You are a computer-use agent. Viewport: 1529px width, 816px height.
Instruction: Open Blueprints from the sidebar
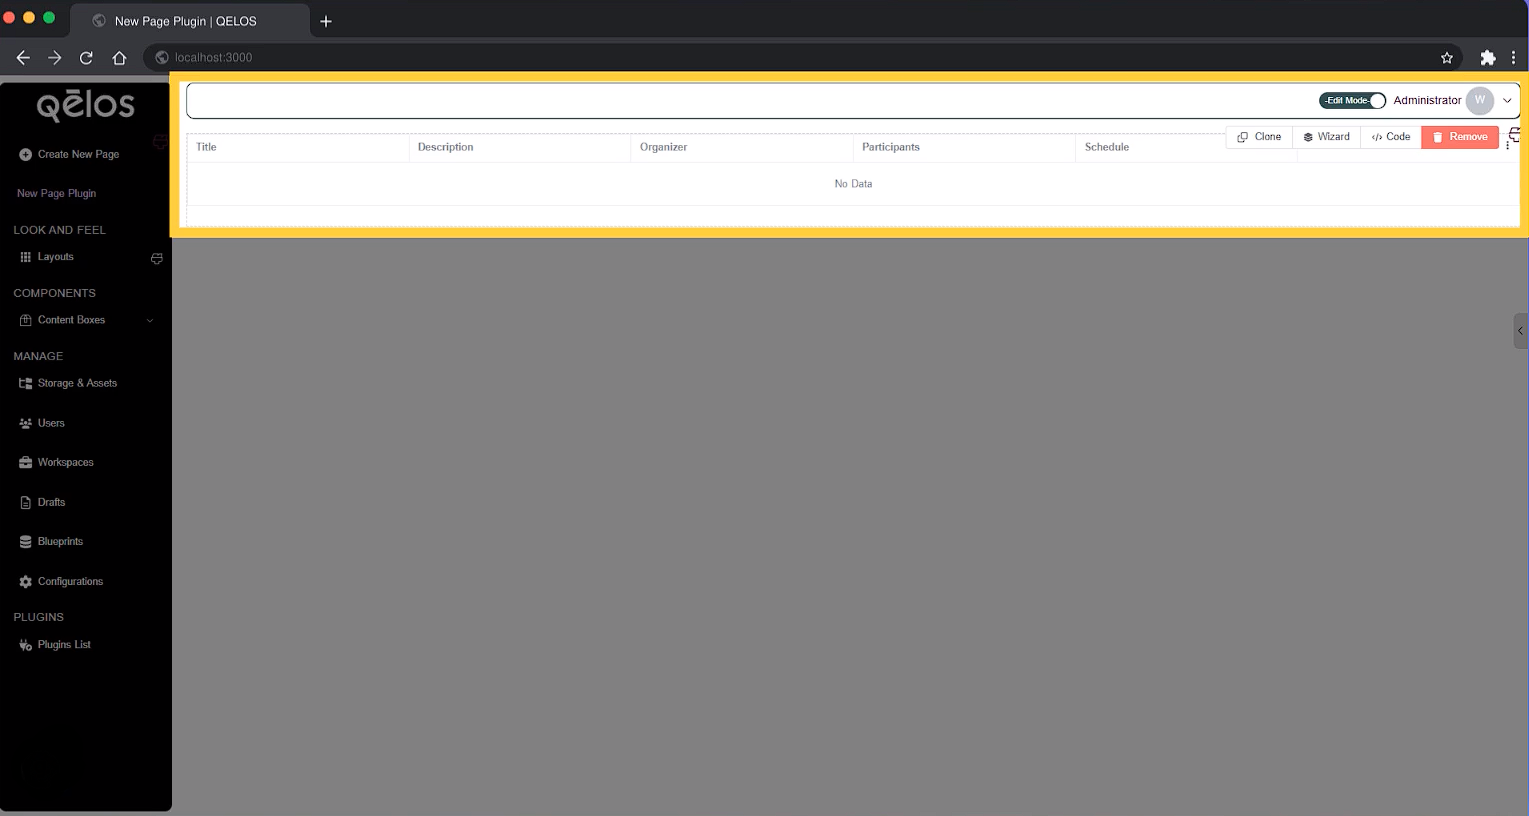[x=60, y=541]
